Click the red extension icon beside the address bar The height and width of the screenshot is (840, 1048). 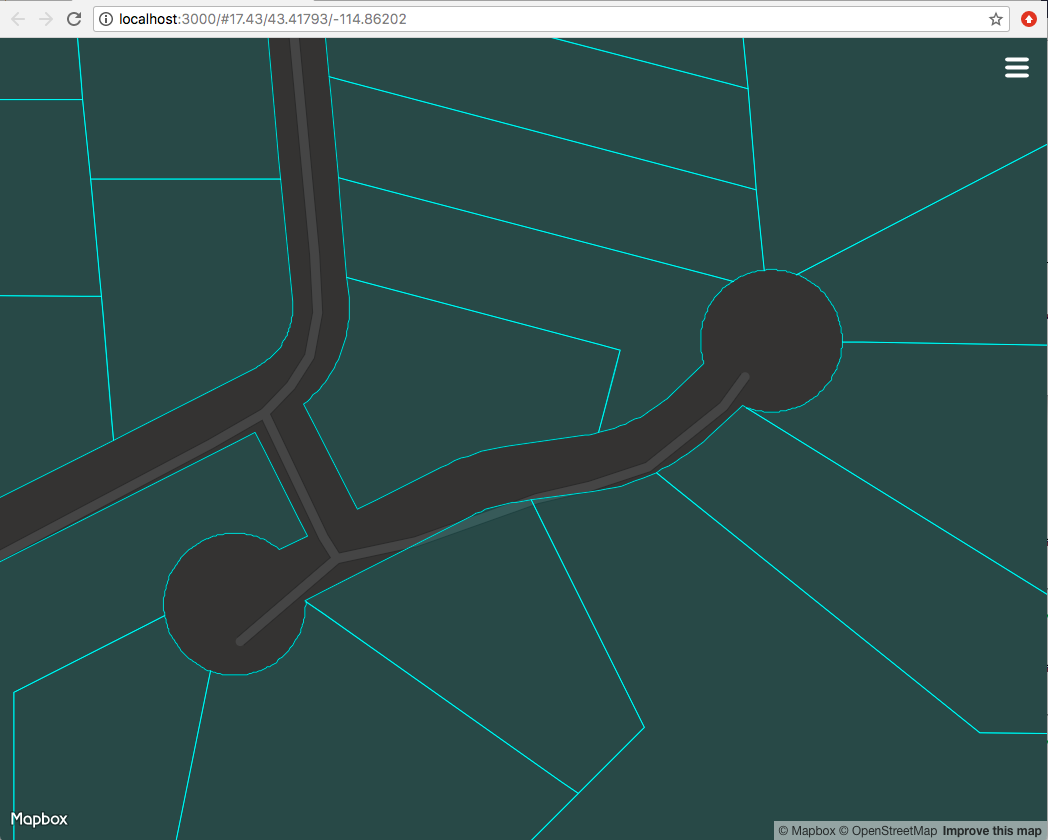pyautogui.click(x=1028, y=18)
